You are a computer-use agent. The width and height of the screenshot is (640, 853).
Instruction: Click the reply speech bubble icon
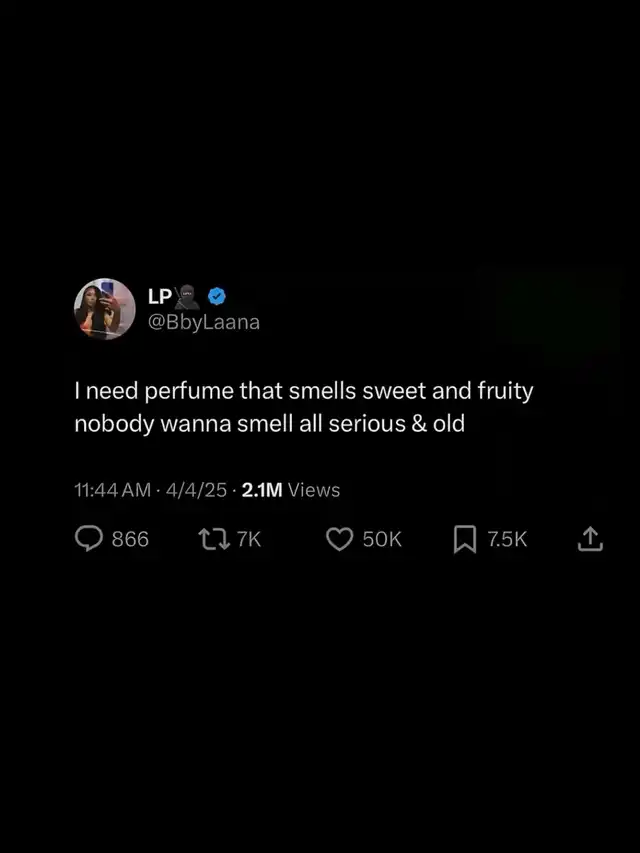tap(88, 539)
